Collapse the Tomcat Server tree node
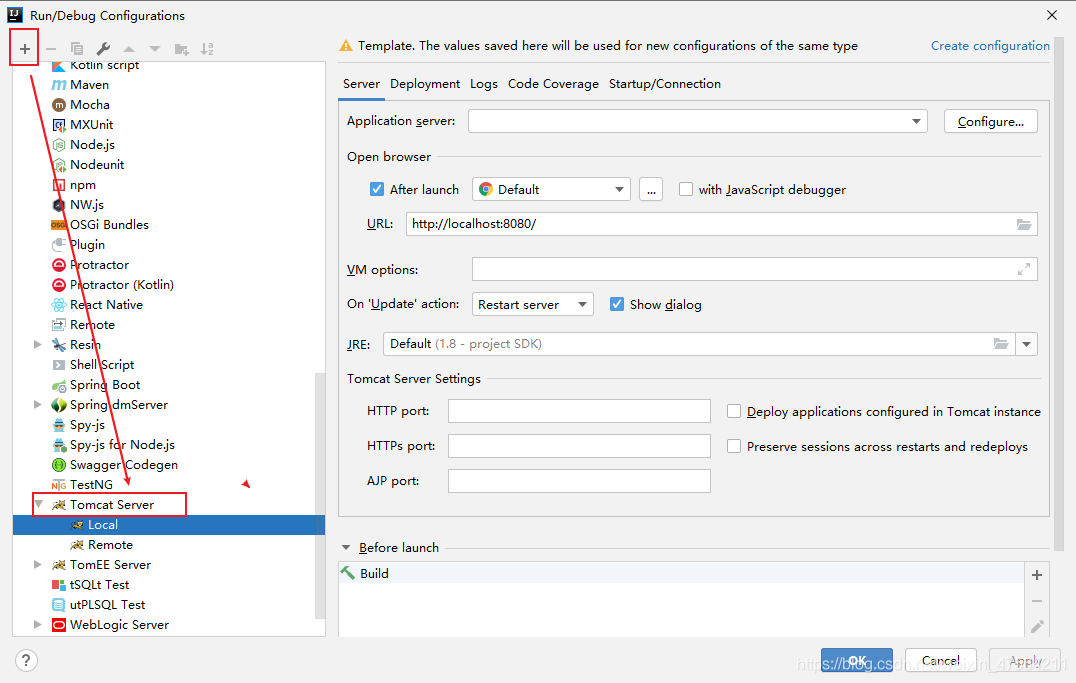Screen dimensions: 1076x683 pos(39,505)
